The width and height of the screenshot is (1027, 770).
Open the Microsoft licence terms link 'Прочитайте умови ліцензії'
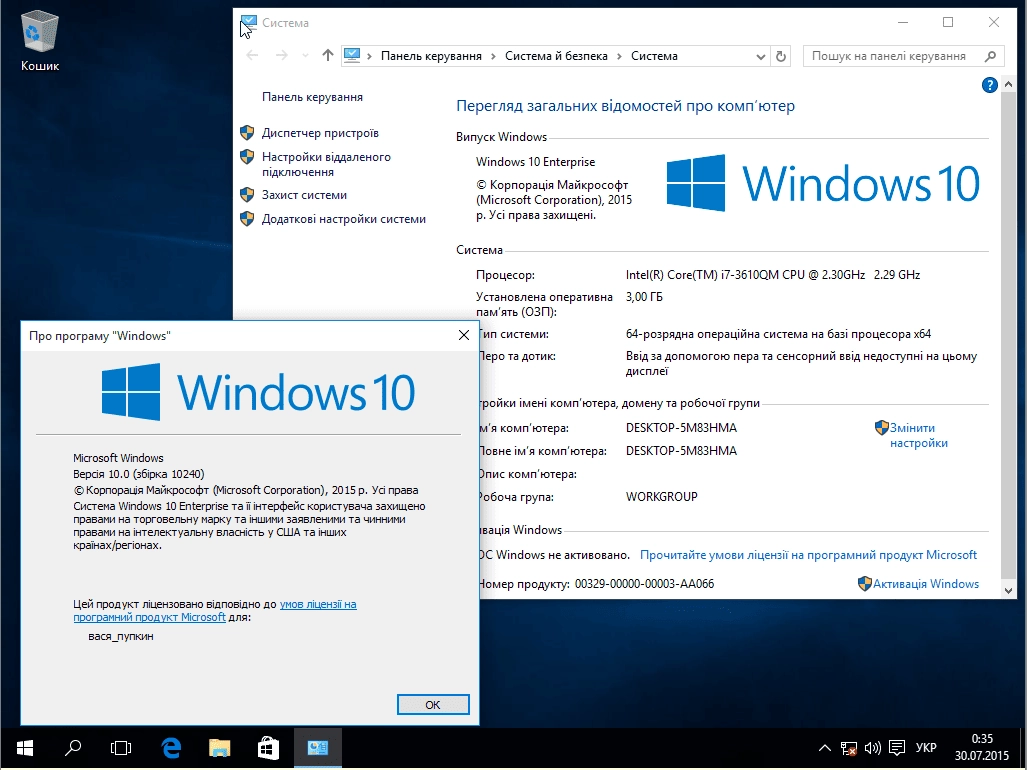[x=808, y=555]
